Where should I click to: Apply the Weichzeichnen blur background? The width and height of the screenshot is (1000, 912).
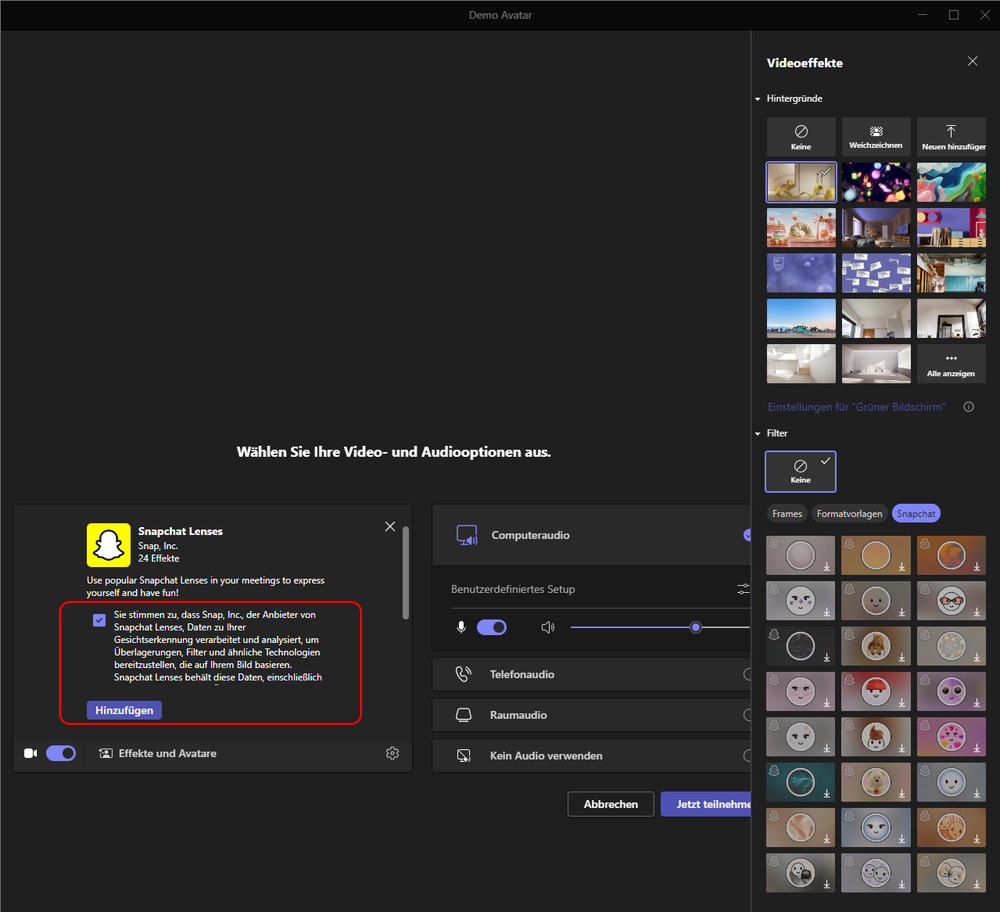(x=876, y=136)
